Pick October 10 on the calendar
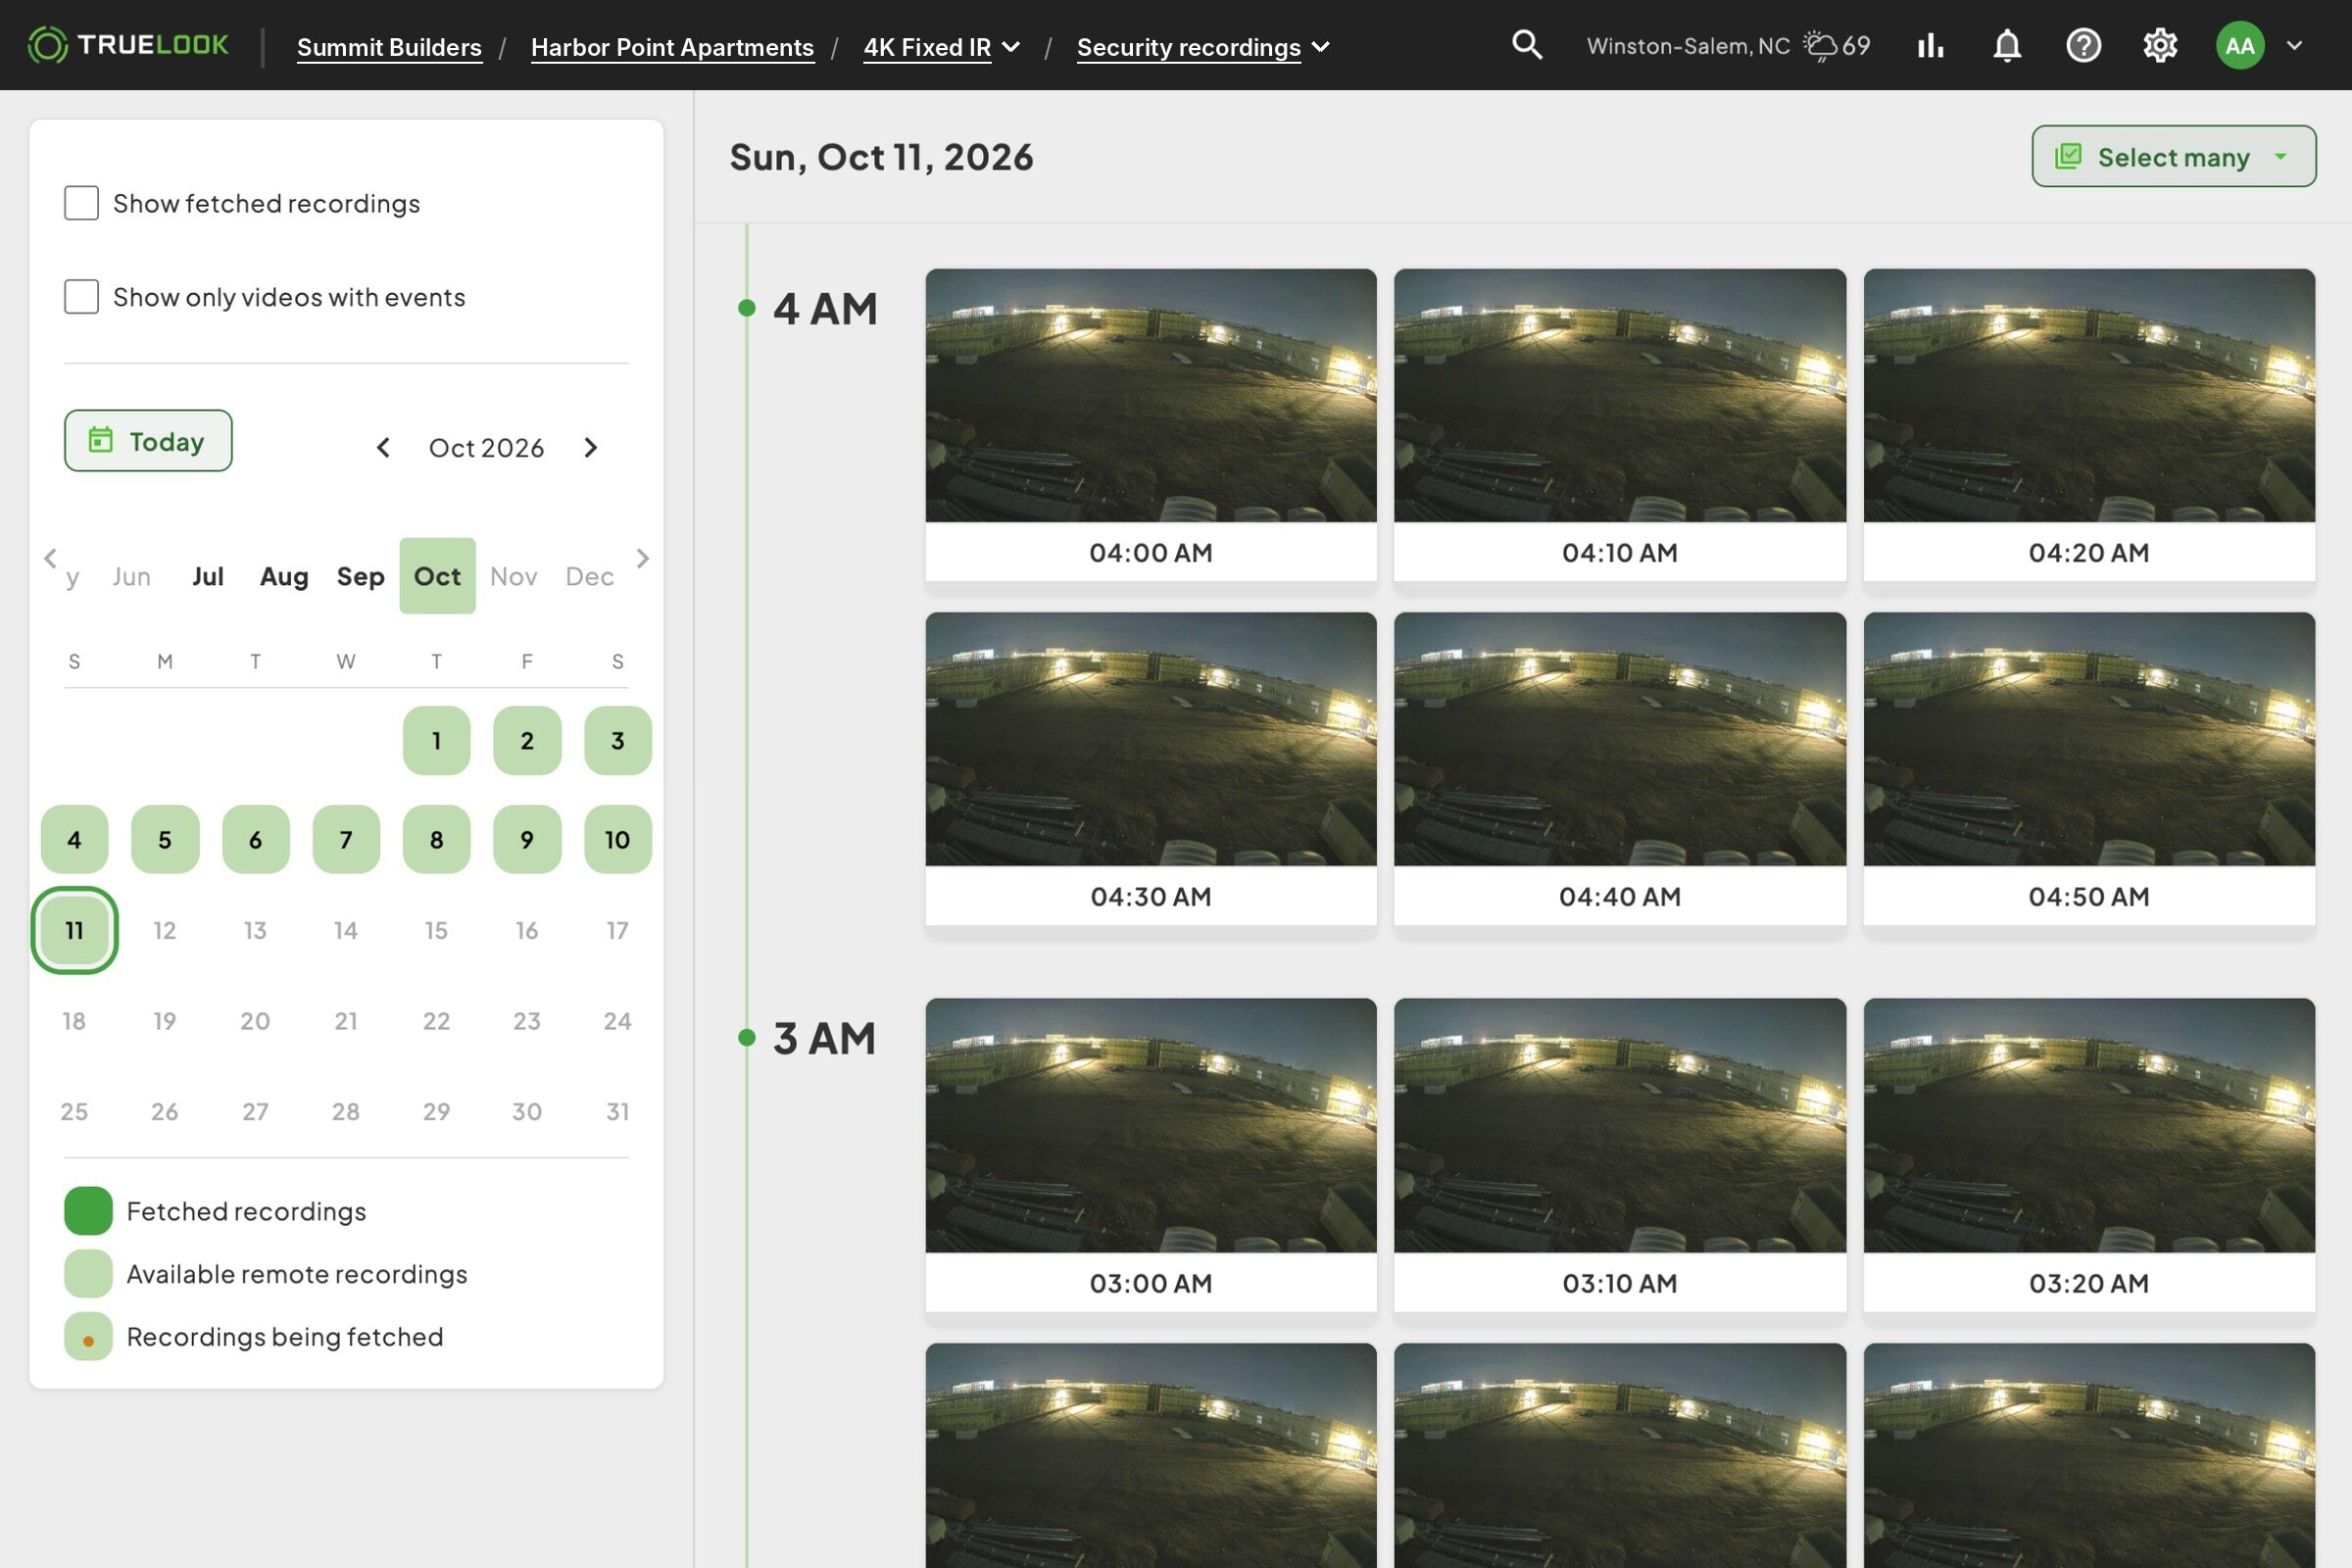The image size is (2352, 1568). click(x=618, y=840)
